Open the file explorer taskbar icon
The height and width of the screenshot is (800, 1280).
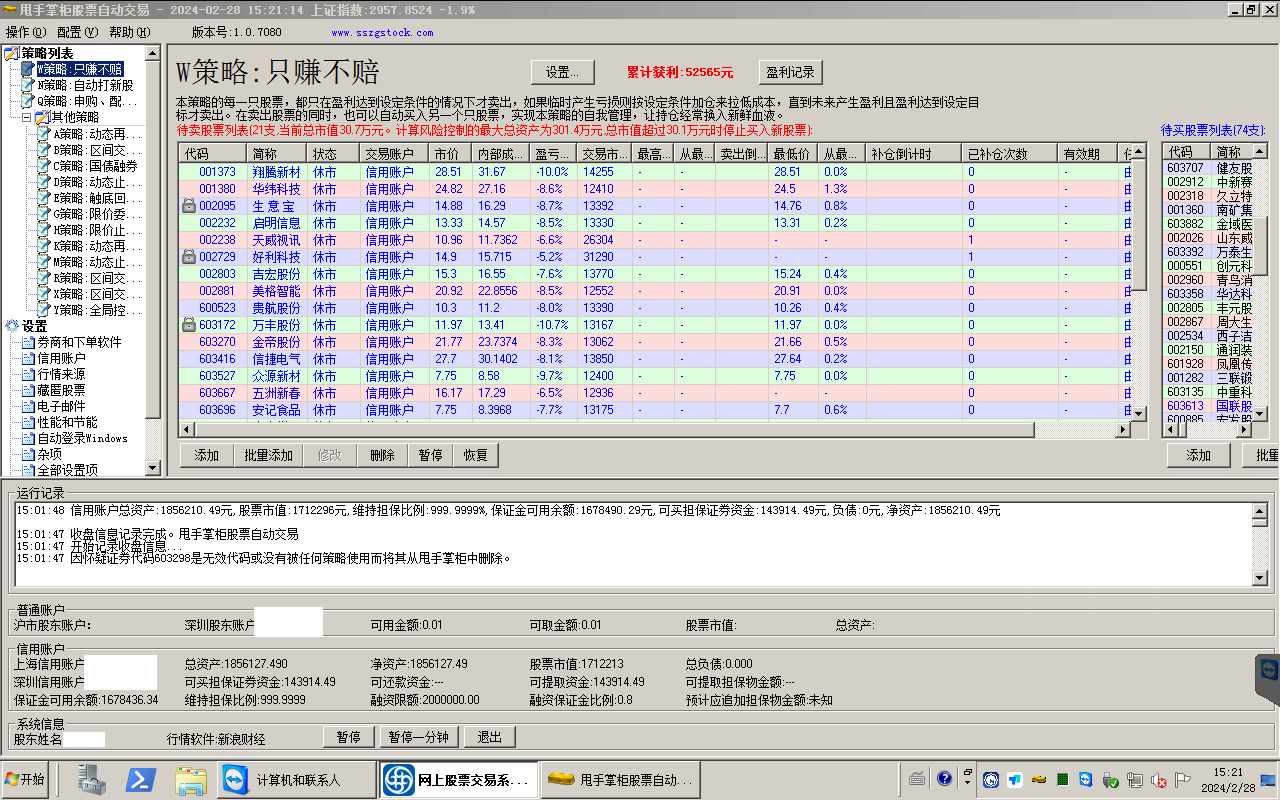pos(190,779)
